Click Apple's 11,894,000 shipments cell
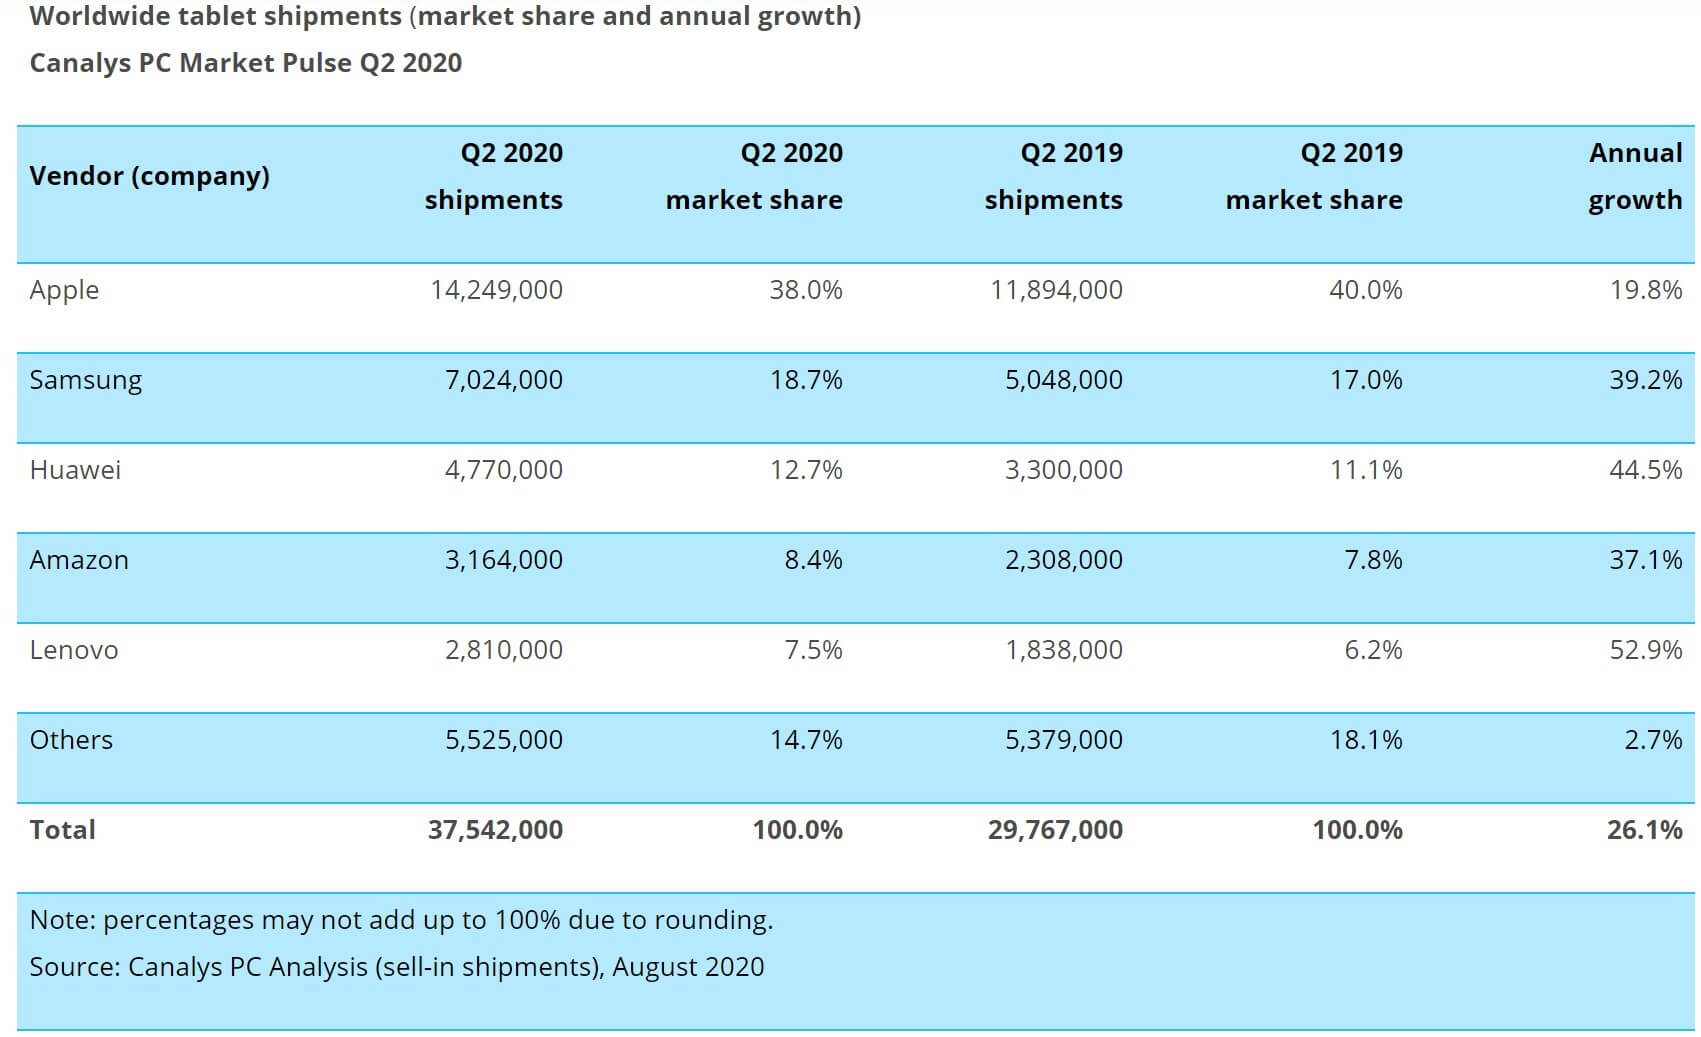 tap(1057, 290)
